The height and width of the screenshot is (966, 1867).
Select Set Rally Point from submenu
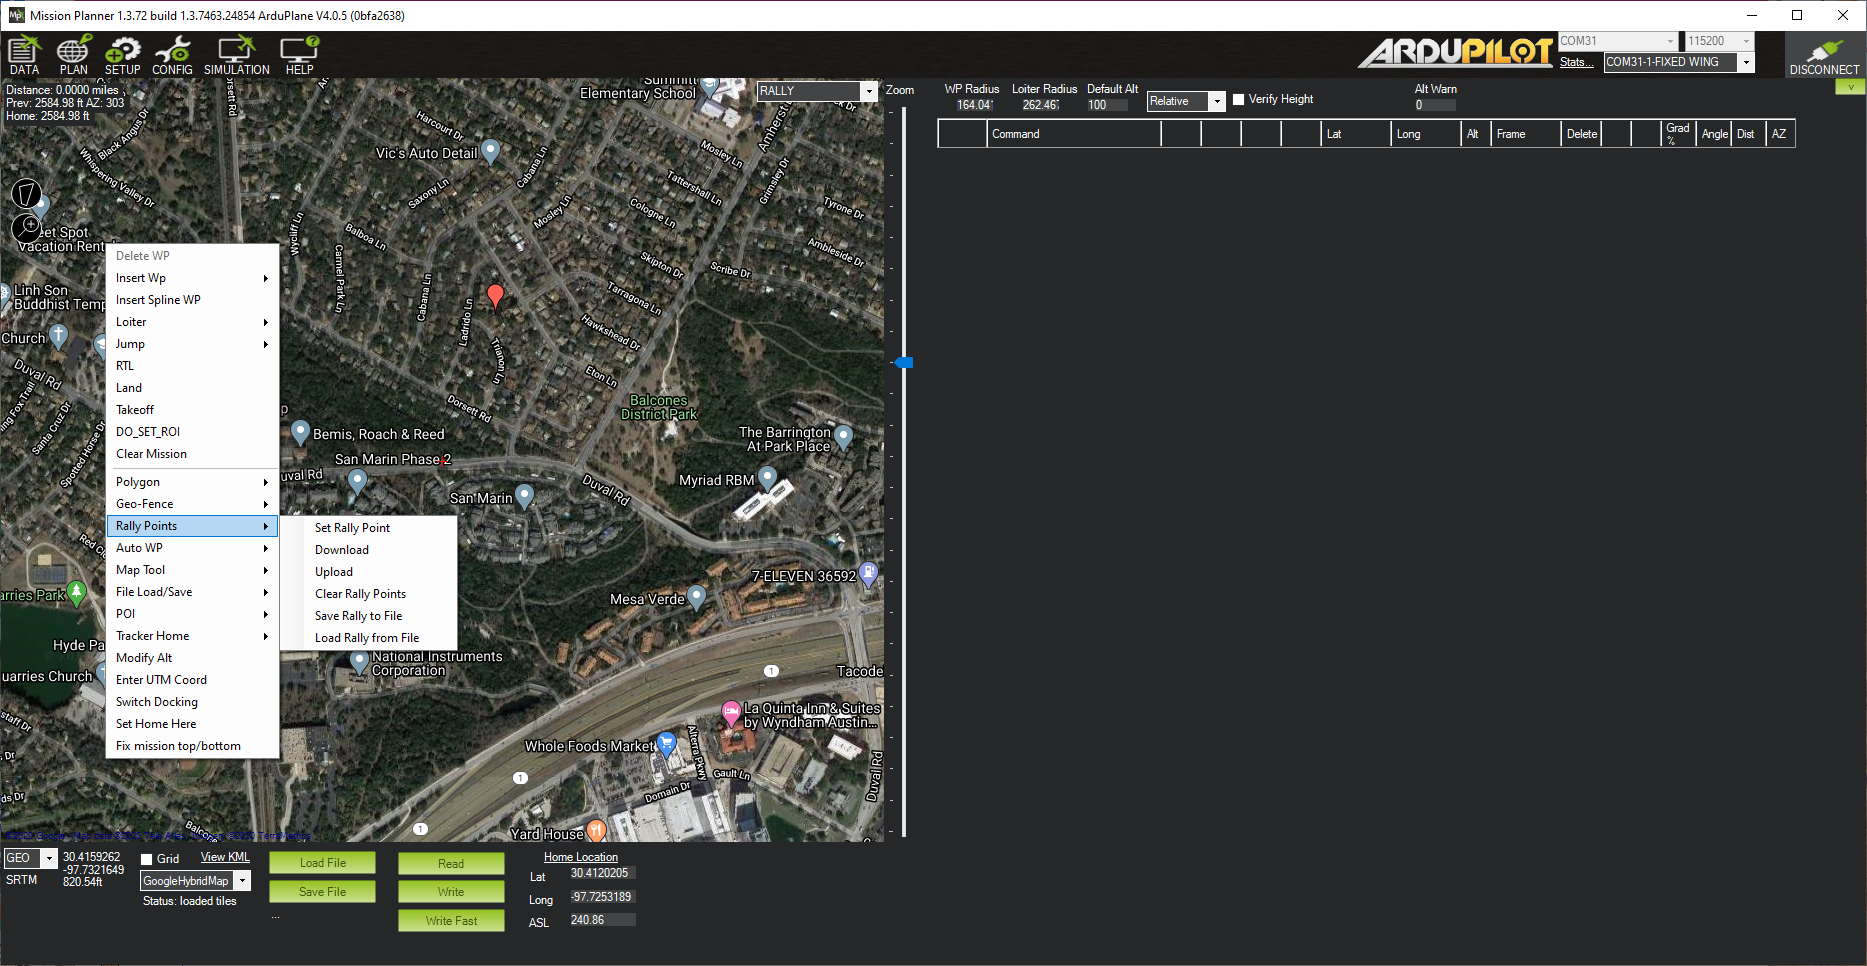coord(352,528)
